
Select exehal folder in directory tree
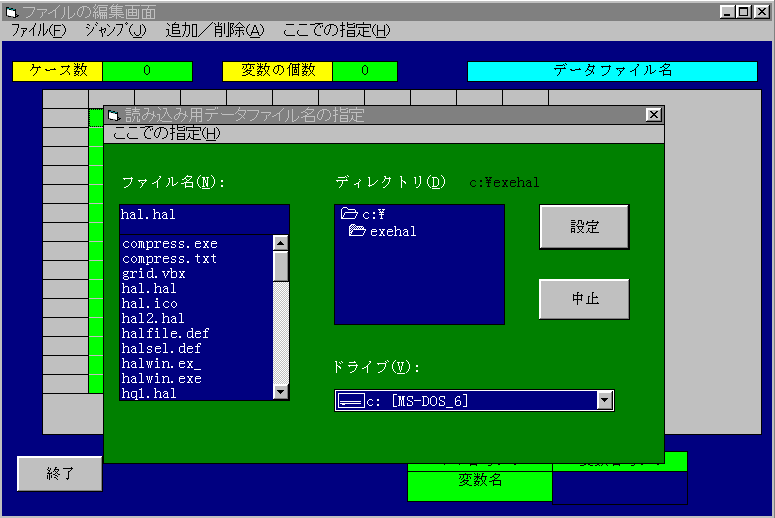383,231
